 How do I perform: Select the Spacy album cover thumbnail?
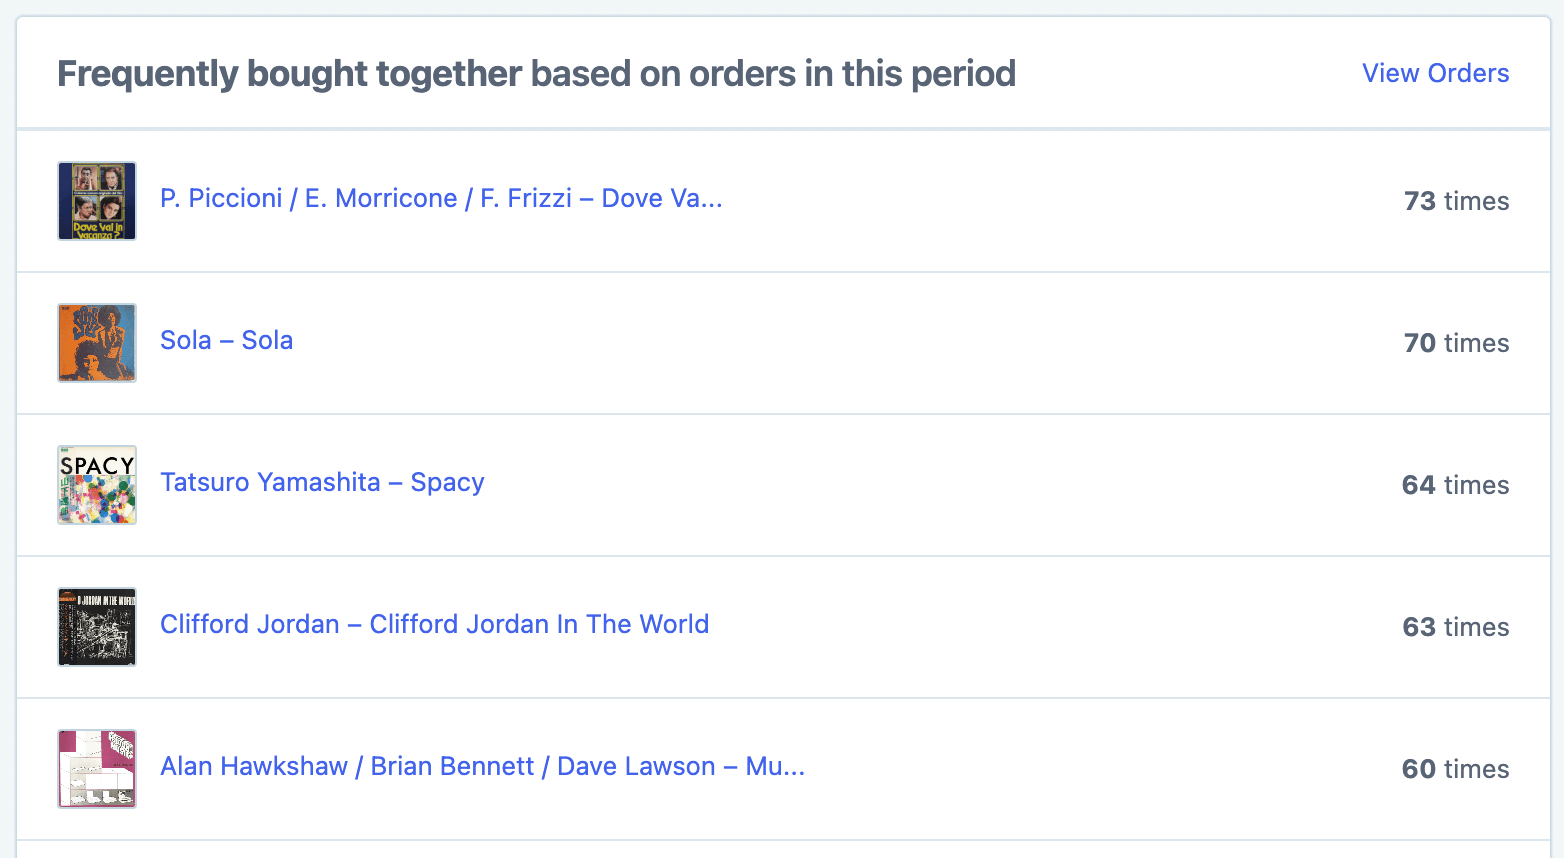click(x=97, y=485)
